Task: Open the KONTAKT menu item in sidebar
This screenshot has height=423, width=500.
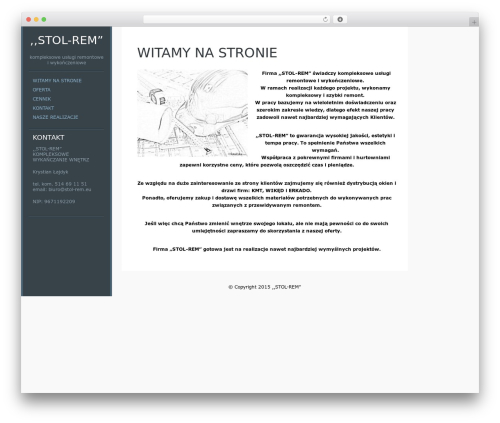Action: 43,108
